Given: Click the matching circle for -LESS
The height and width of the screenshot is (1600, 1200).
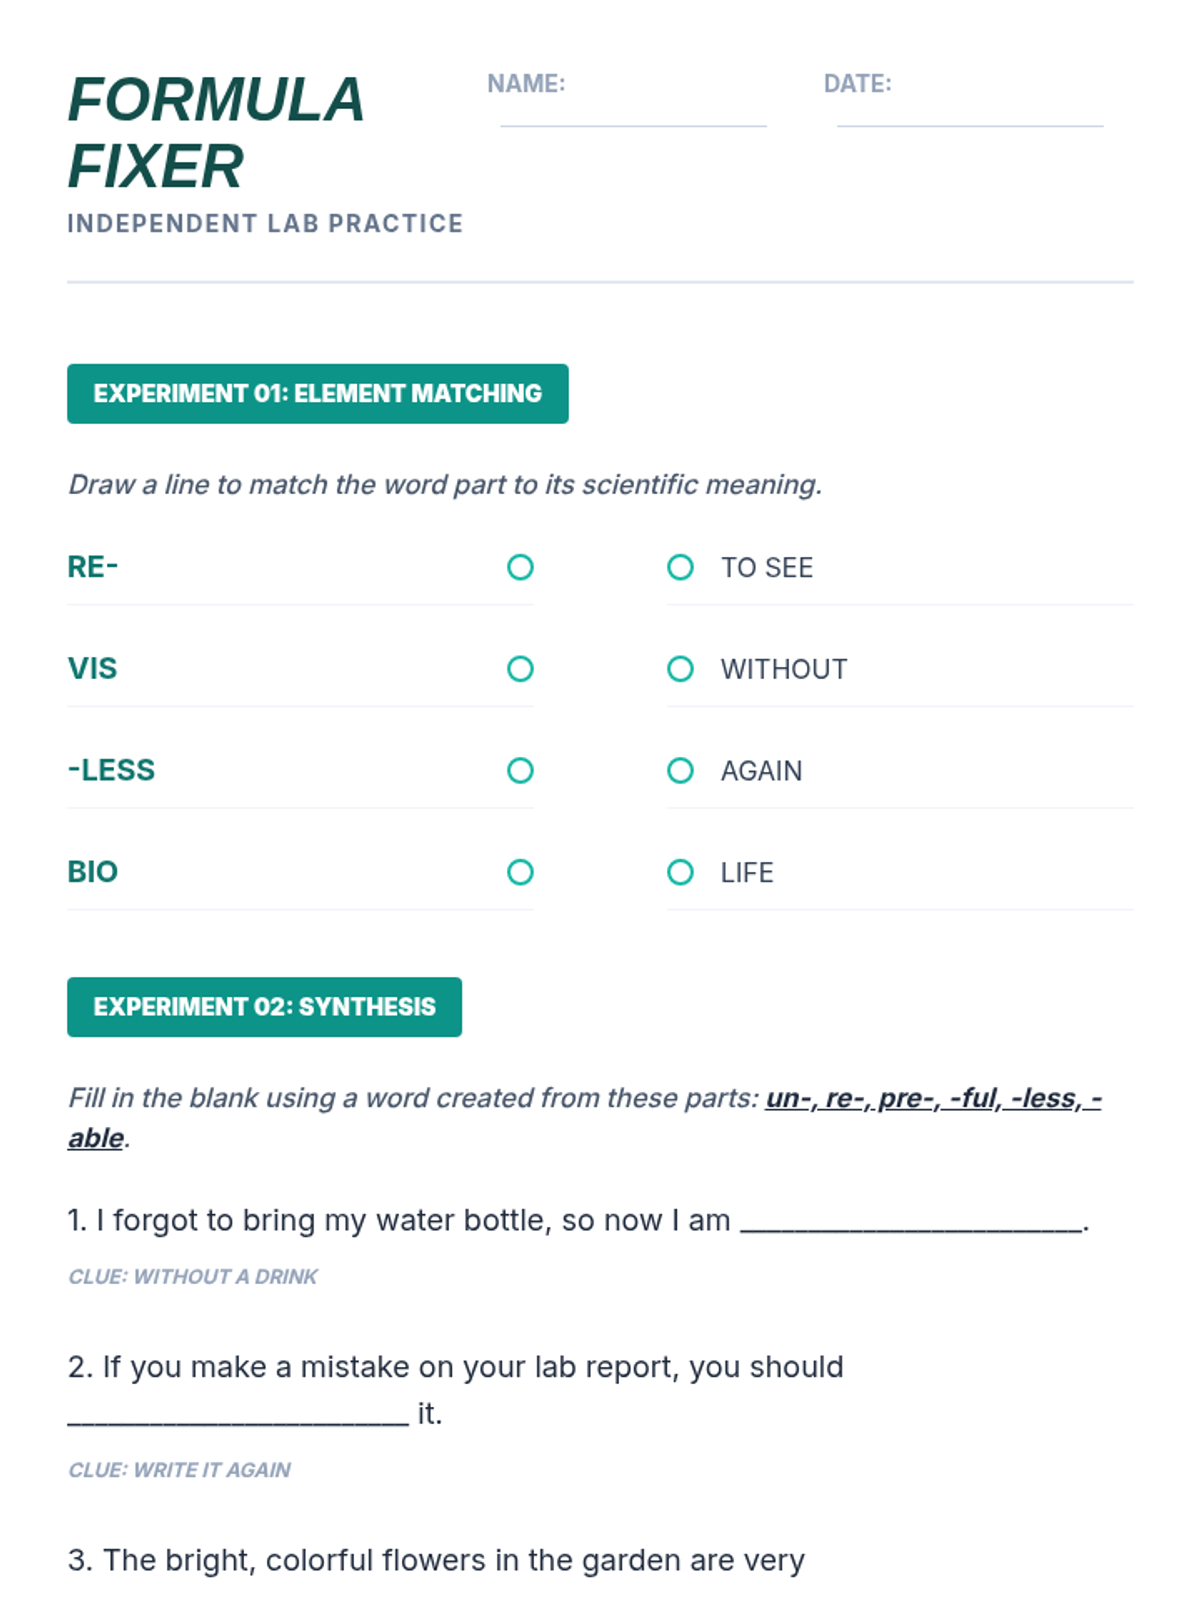Looking at the screenshot, I should click(520, 771).
